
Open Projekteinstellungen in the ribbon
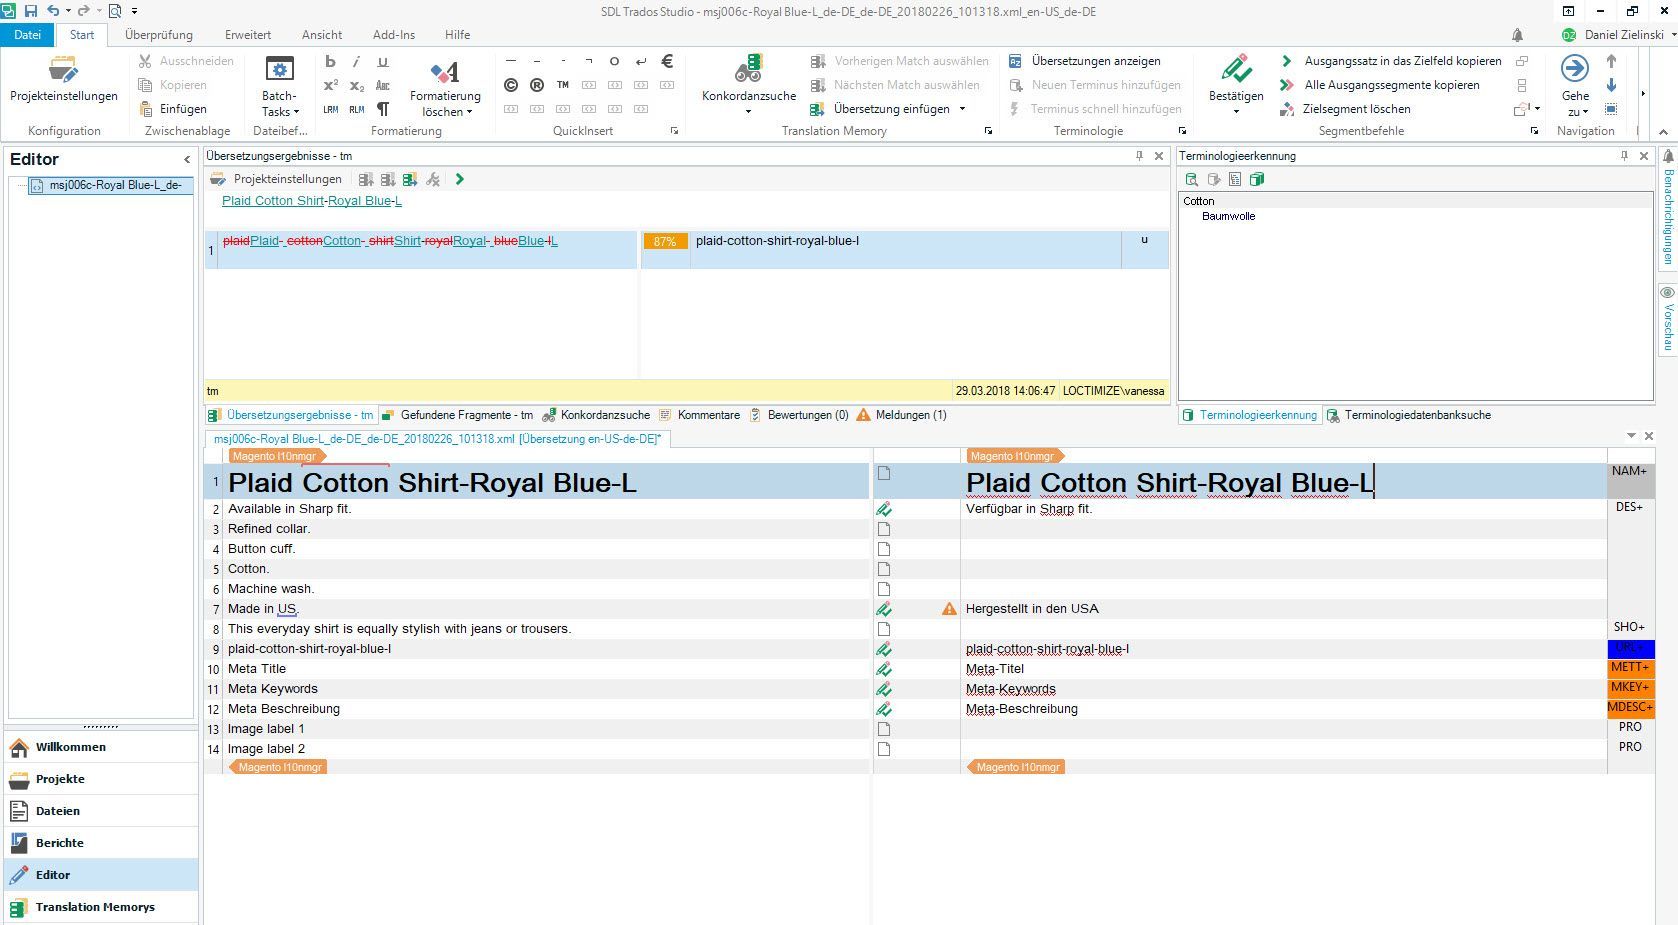tap(63, 79)
